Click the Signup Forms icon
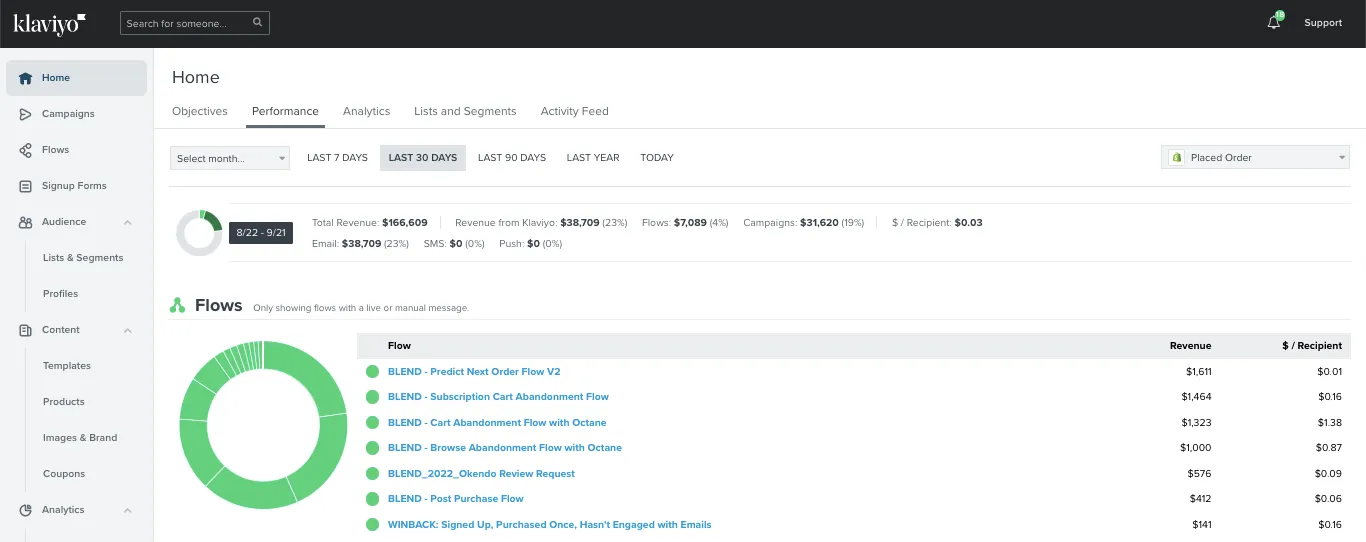The width and height of the screenshot is (1366, 542). [26, 186]
